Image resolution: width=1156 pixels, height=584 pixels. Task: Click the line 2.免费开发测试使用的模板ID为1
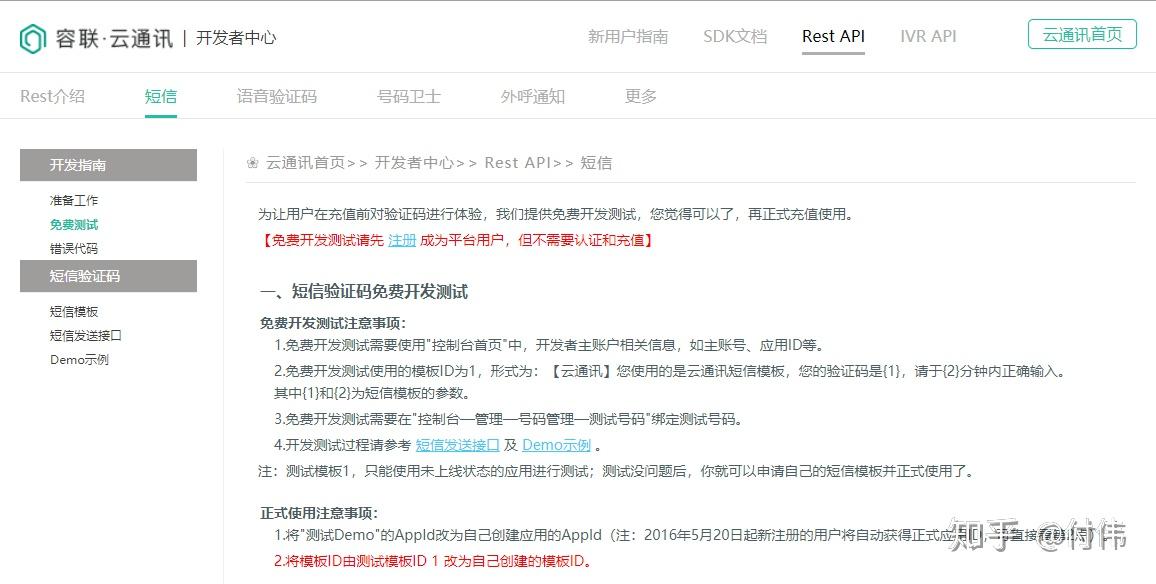tap(670, 371)
